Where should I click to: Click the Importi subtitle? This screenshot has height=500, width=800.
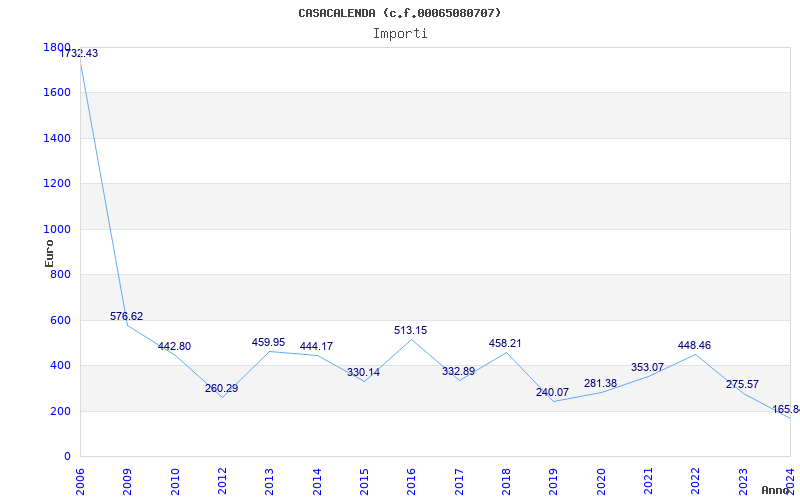click(x=400, y=34)
